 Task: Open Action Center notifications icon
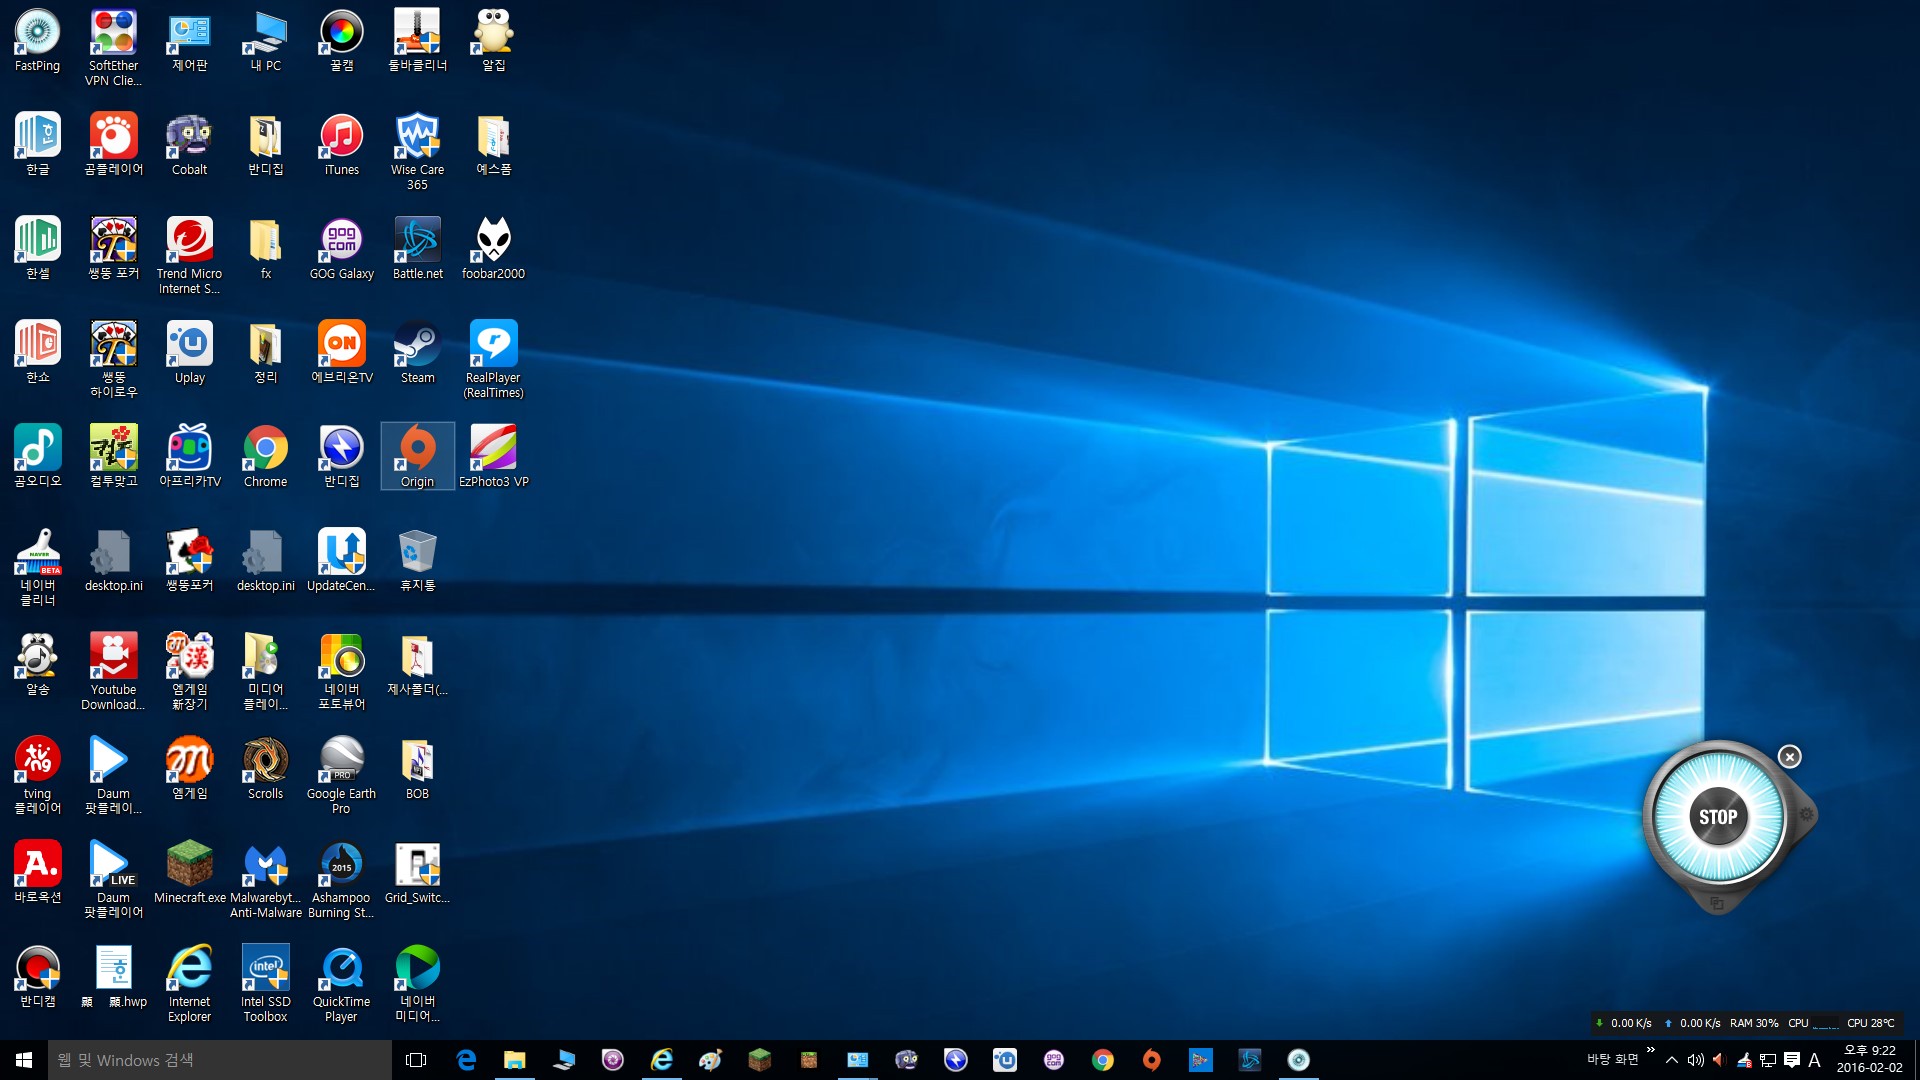click(x=1792, y=1060)
